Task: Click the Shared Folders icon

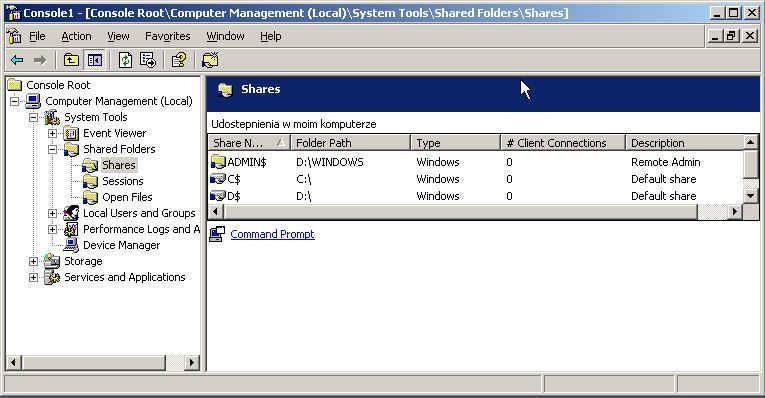Action: [x=71, y=149]
